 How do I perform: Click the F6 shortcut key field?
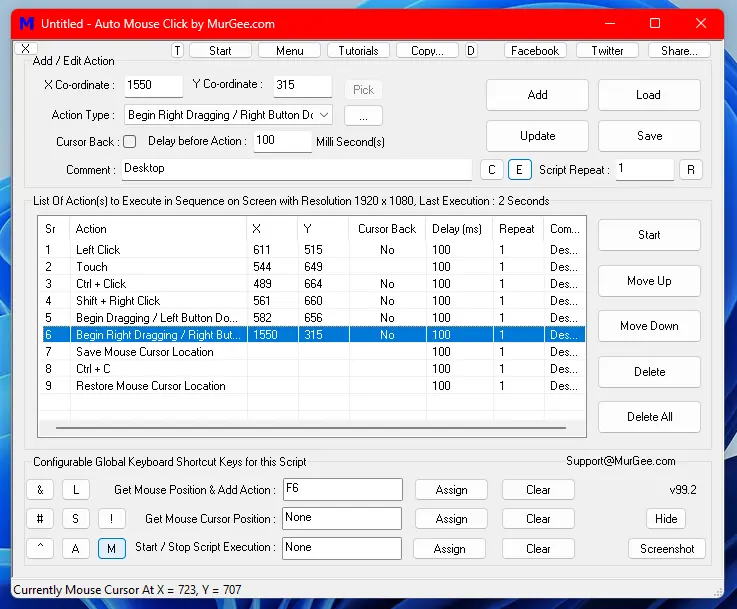(342, 490)
